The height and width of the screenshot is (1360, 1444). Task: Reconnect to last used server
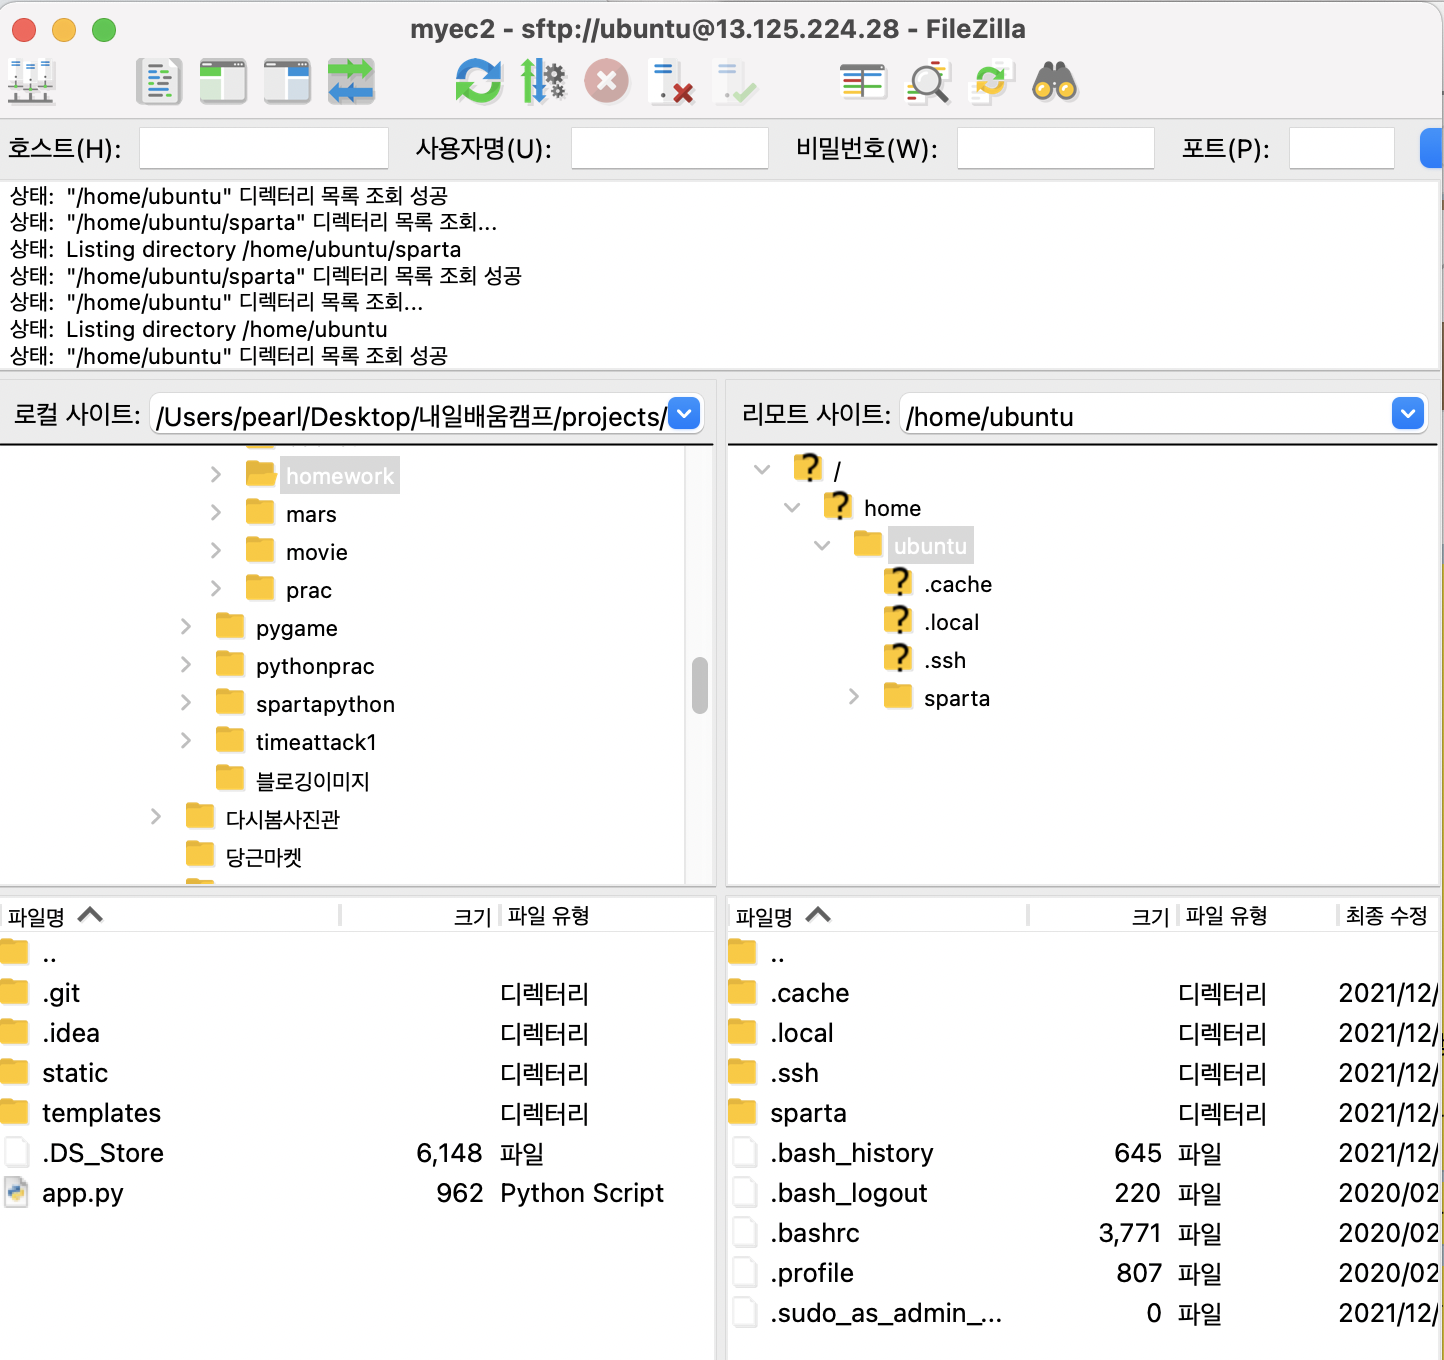click(735, 81)
